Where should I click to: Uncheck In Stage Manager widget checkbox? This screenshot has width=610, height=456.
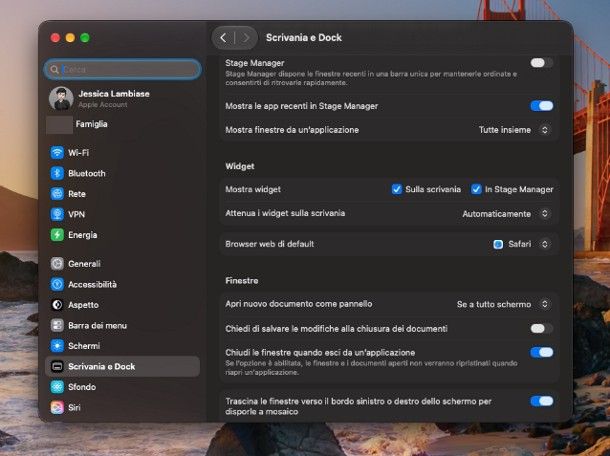476,189
